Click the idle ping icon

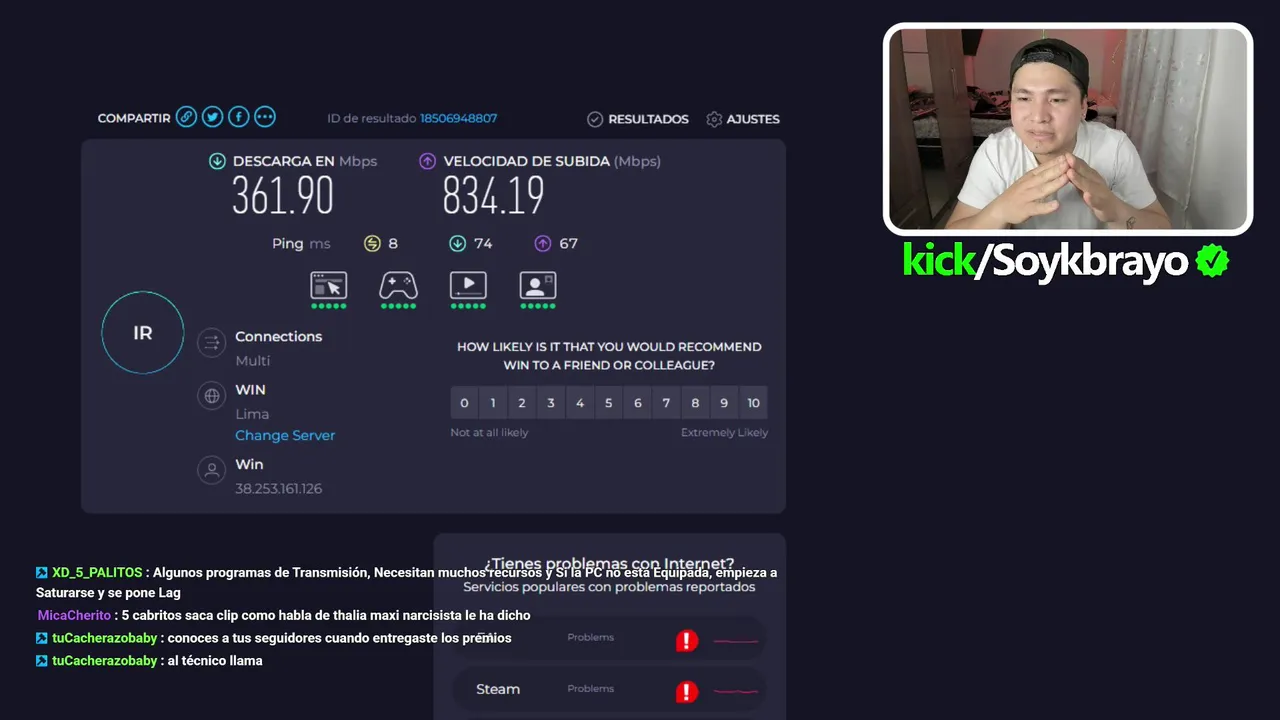(372, 243)
